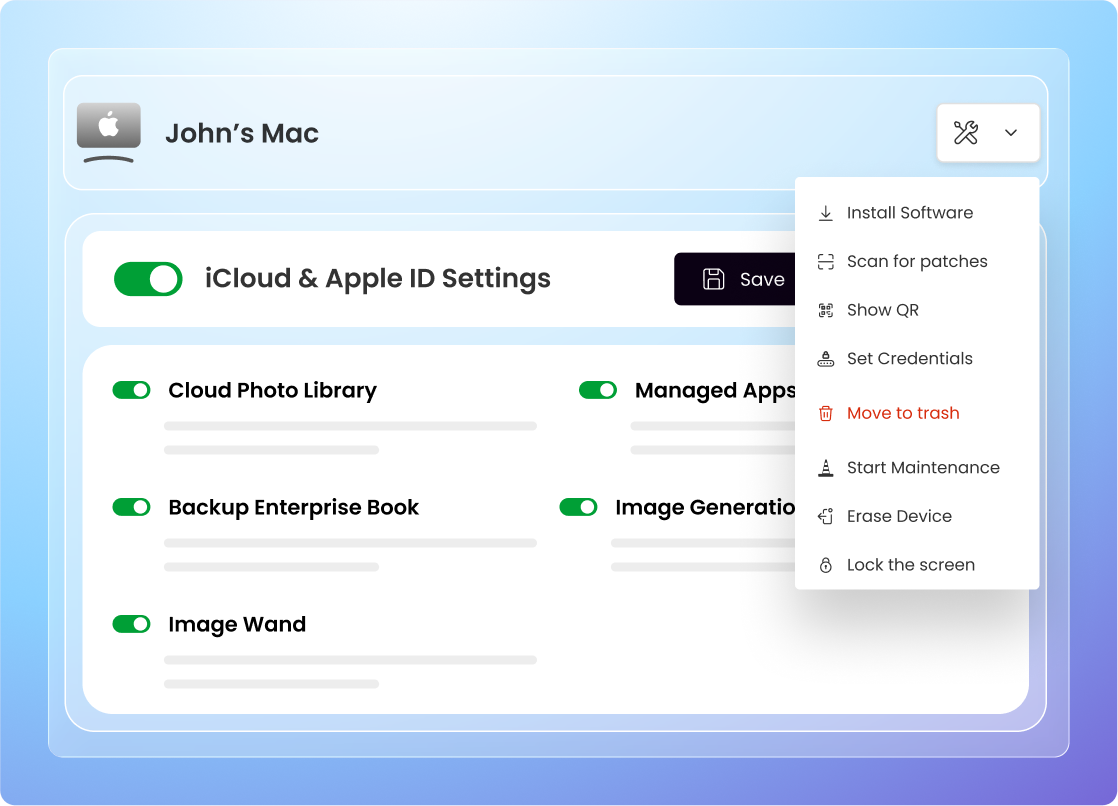
Task: Click the Erase Device icon
Action: [x=825, y=516]
